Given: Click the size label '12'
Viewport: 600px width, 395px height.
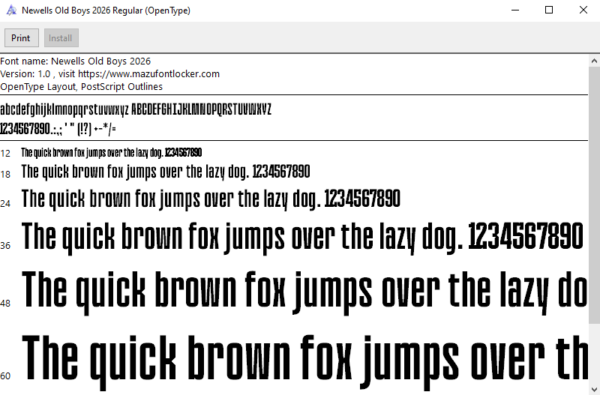Looking at the screenshot, I should point(5,154).
